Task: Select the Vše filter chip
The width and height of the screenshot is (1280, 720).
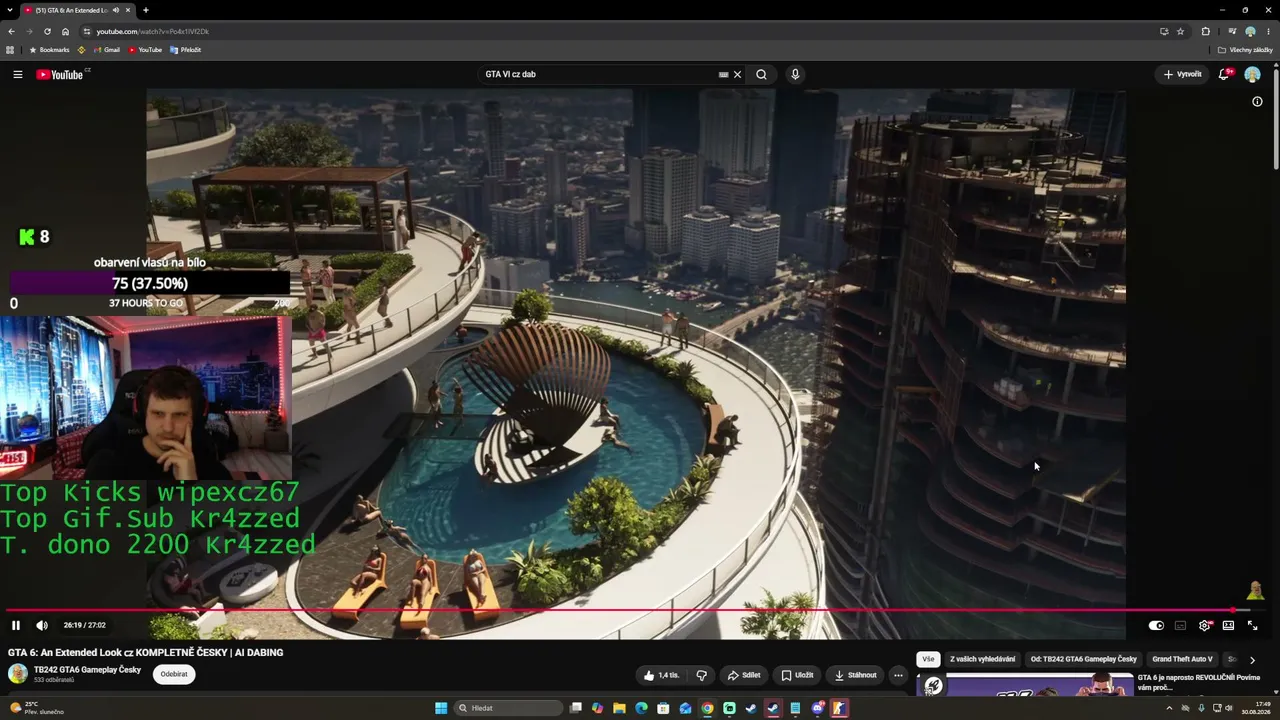Action: (x=928, y=659)
